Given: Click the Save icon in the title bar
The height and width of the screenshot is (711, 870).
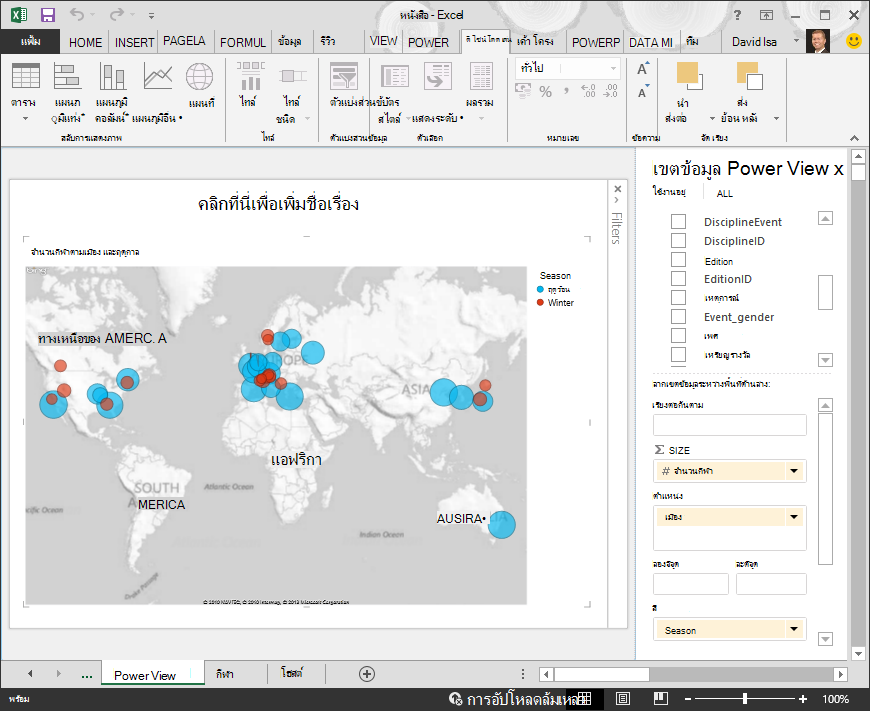Looking at the screenshot, I should click(x=48, y=15).
